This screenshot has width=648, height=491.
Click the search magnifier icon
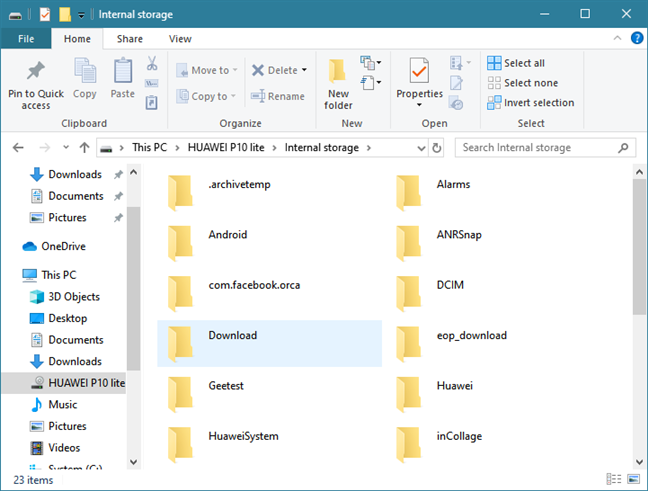(623, 148)
